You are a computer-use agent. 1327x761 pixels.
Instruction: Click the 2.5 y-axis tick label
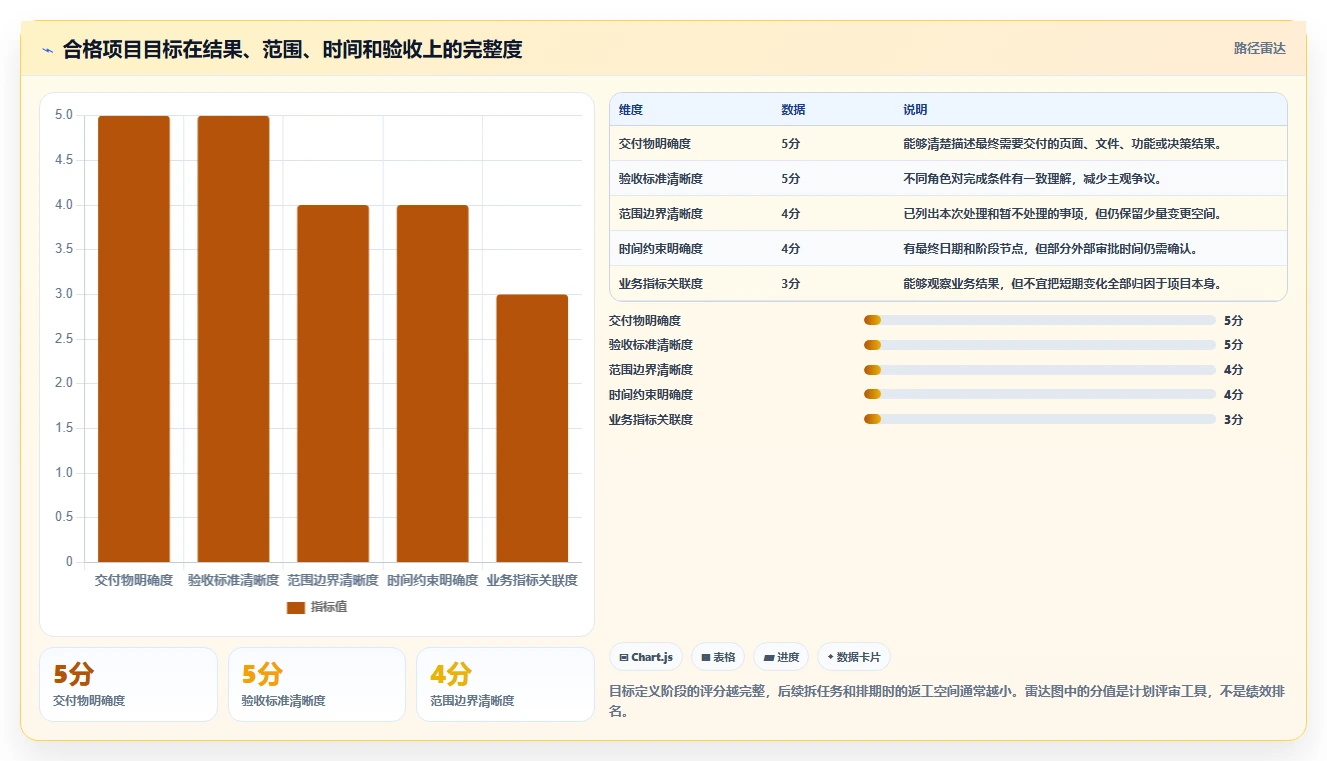tap(64, 339)
